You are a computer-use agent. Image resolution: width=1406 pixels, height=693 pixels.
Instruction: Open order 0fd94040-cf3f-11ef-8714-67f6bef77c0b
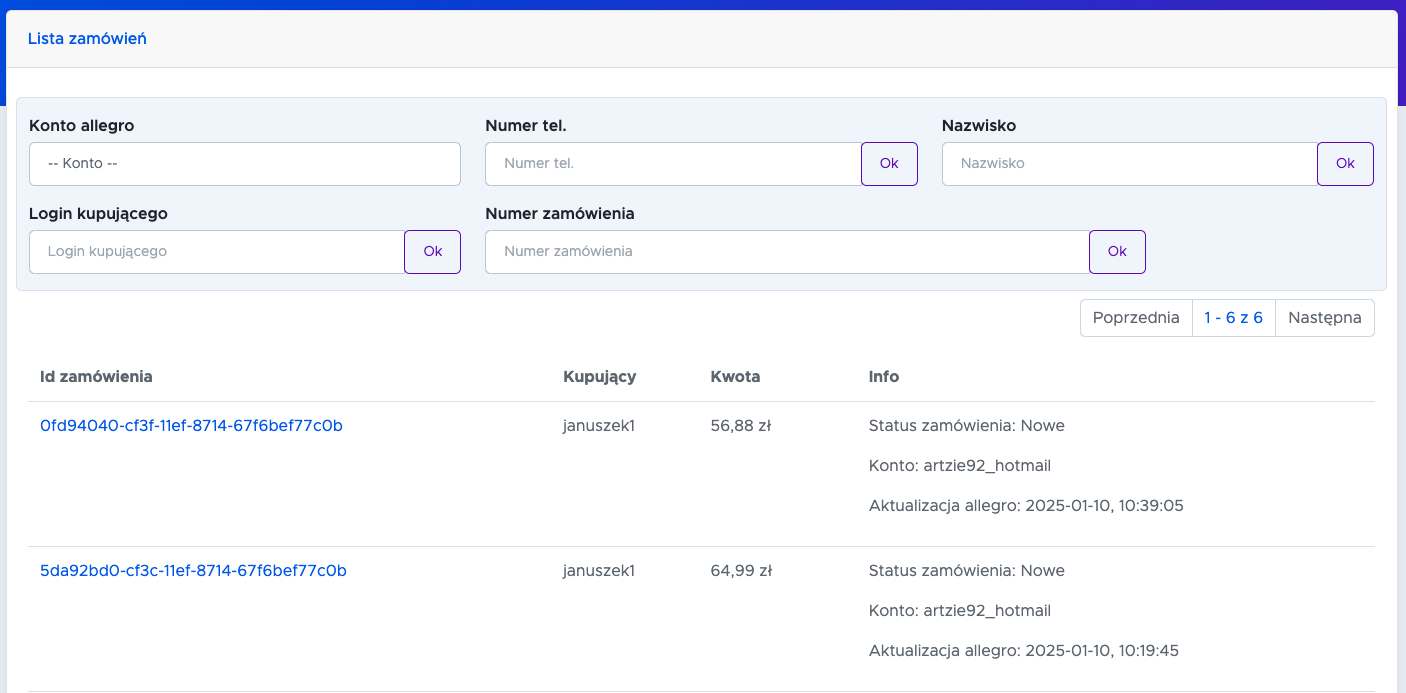point(191,426)
